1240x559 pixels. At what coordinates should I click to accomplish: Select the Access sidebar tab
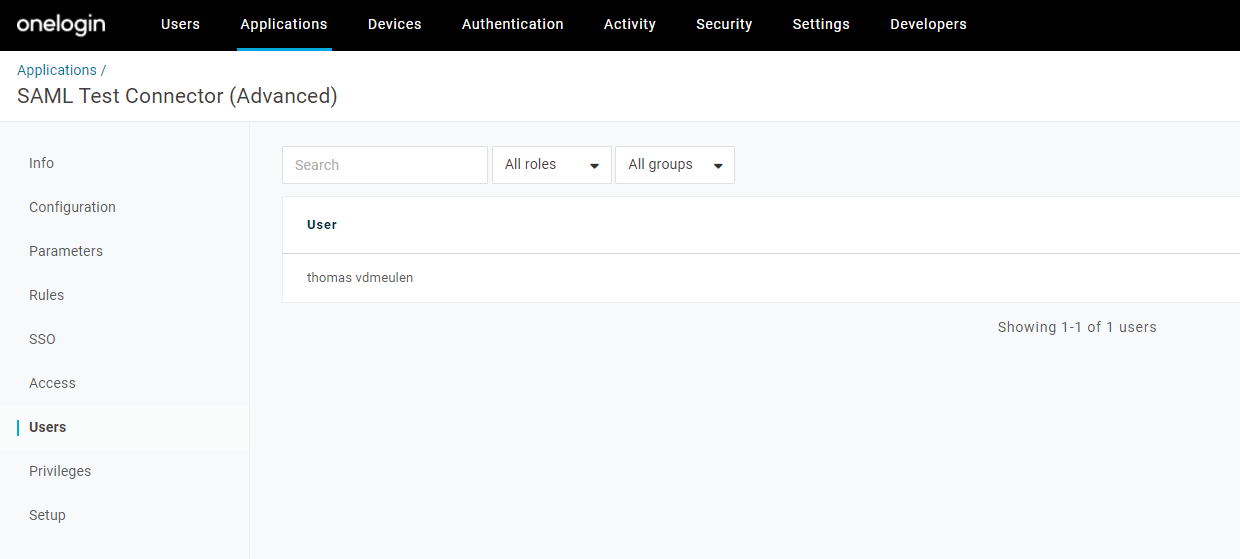coord(52,383)
